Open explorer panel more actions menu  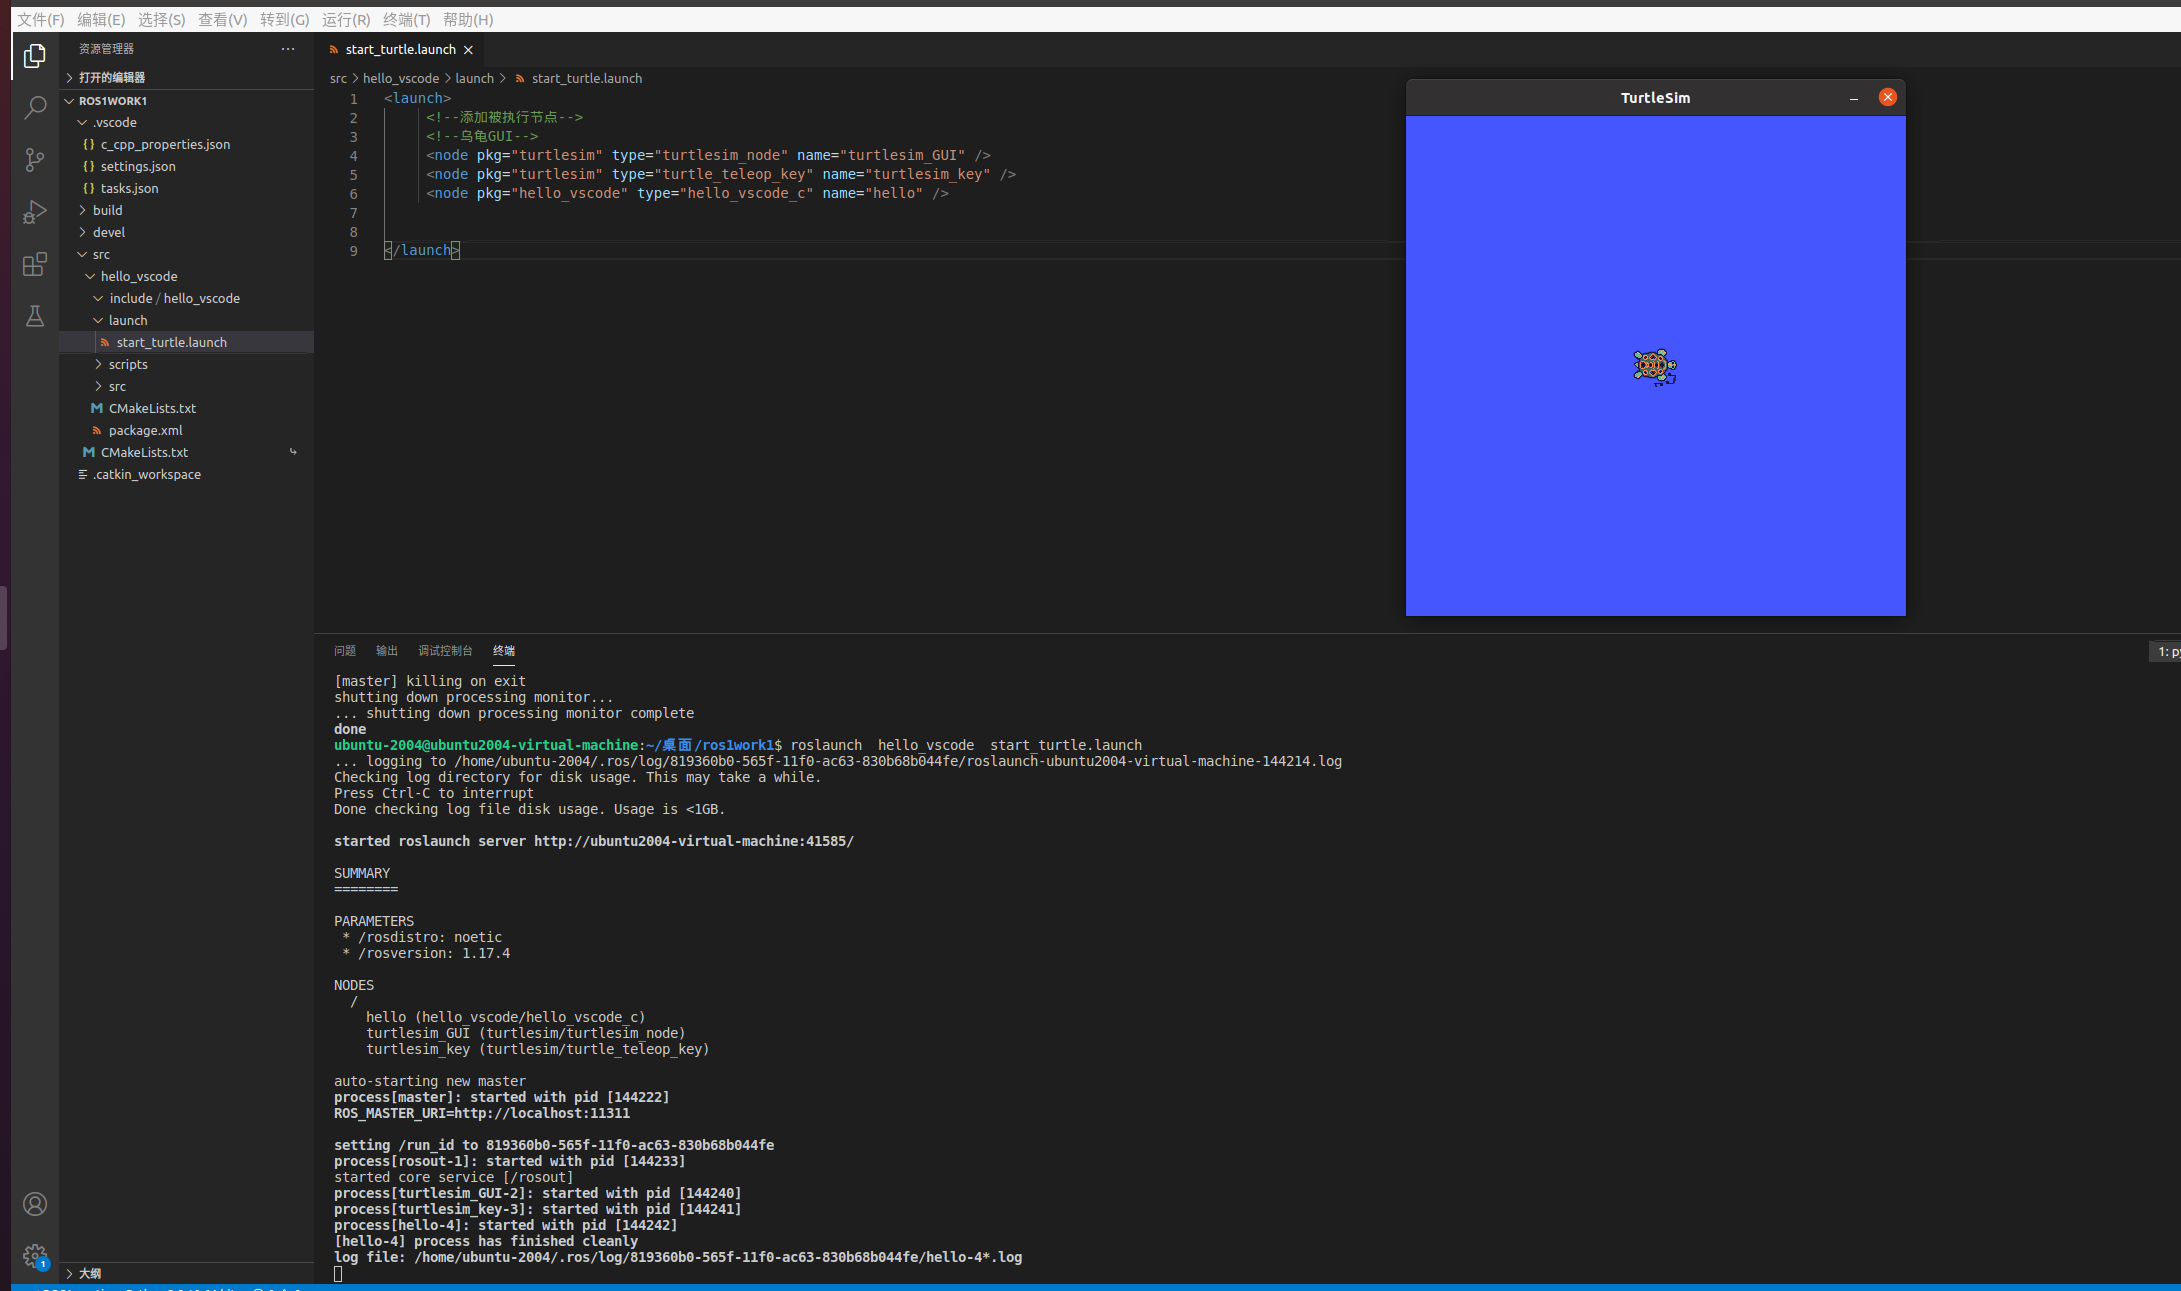(288, 49)
